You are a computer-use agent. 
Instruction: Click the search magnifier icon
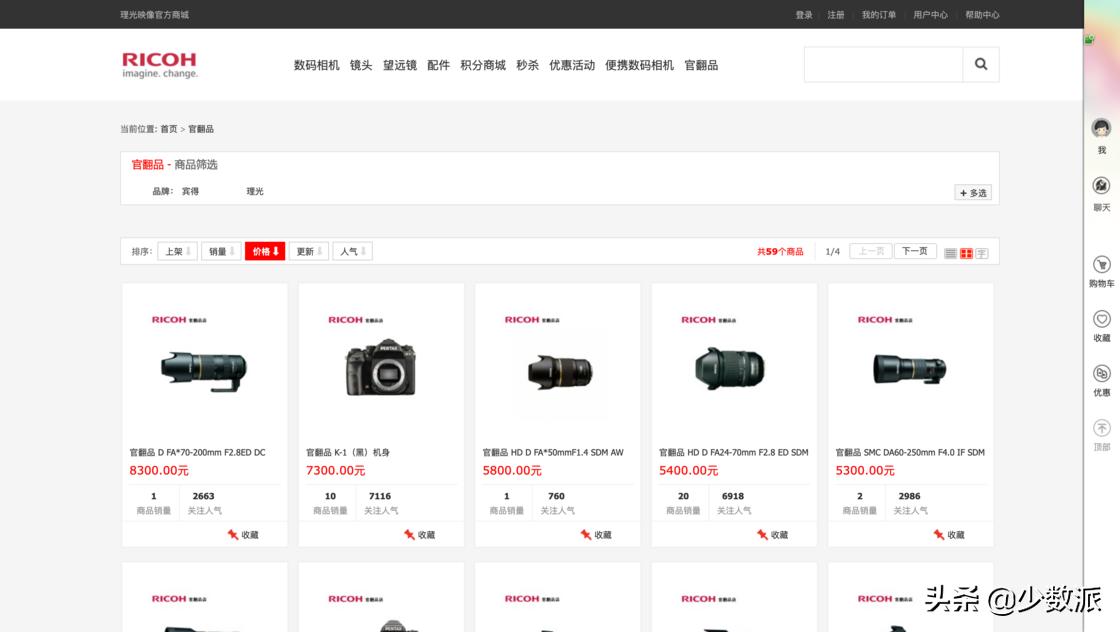[981, 64]
